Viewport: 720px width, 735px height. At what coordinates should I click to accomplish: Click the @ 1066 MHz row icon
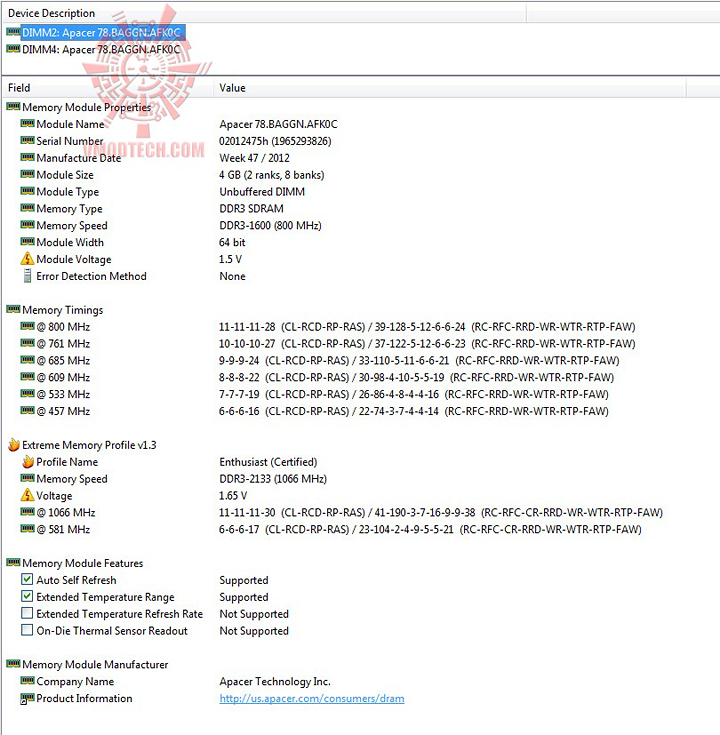pos(28,511)
